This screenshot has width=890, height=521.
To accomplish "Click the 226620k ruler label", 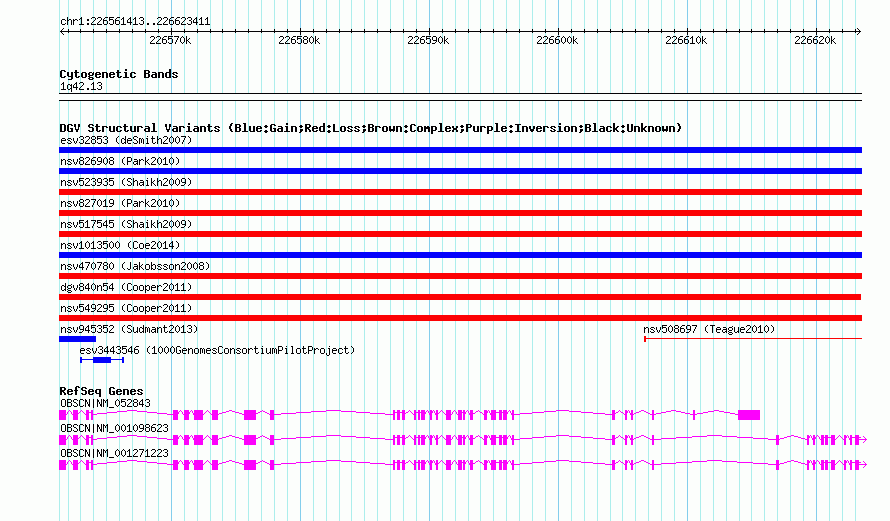I will [x=815, y=40].
